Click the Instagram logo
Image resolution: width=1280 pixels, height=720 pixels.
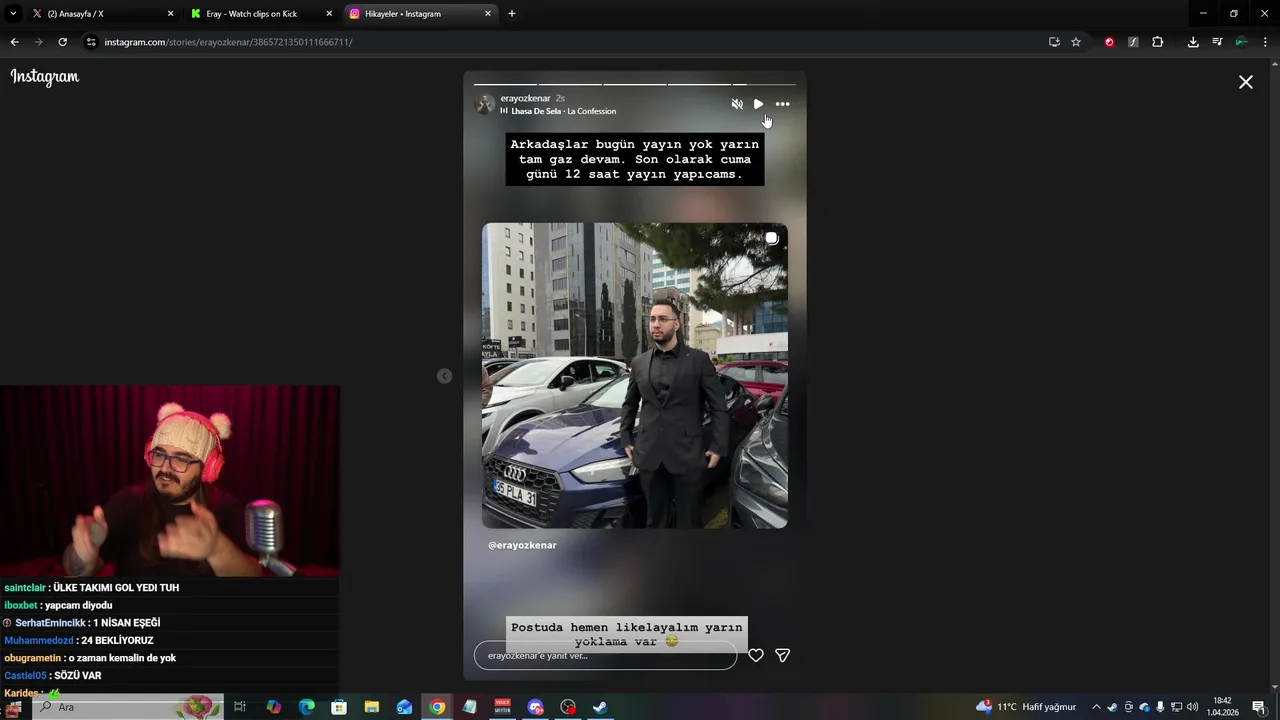click(45, 77)
